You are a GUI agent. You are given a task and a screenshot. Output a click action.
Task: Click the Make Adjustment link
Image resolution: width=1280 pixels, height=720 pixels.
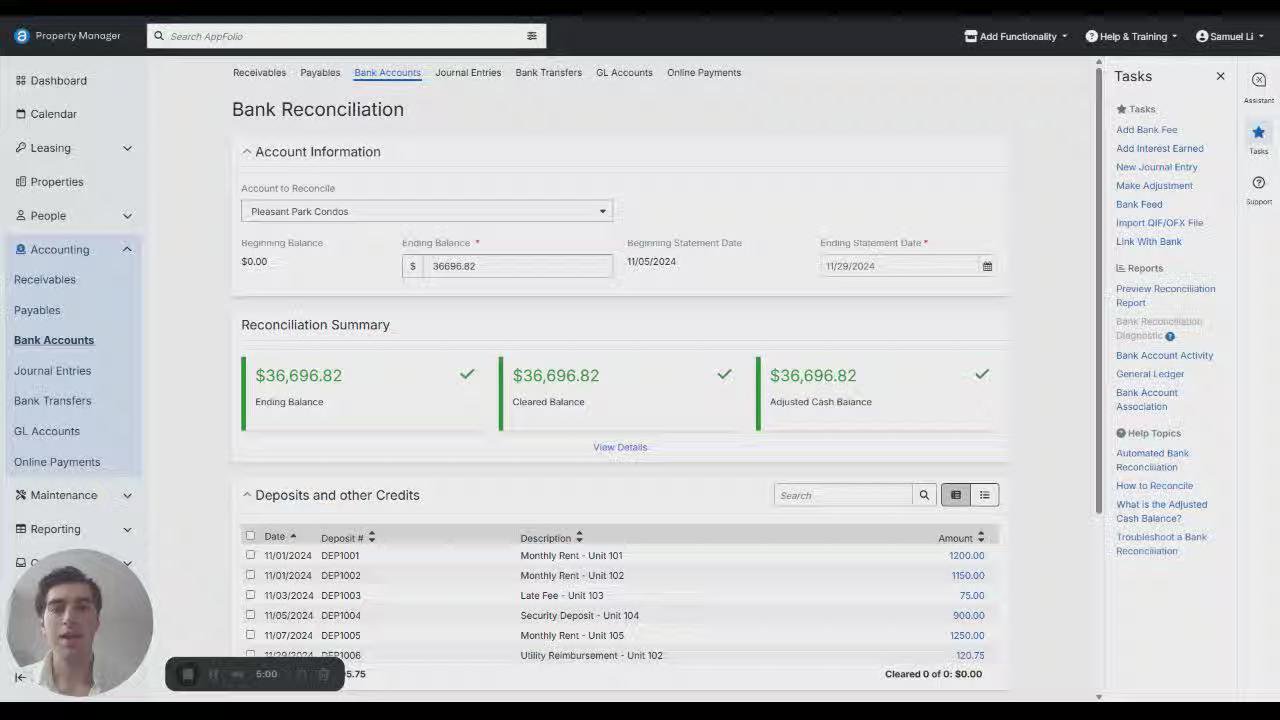(x=1154, y=186)
